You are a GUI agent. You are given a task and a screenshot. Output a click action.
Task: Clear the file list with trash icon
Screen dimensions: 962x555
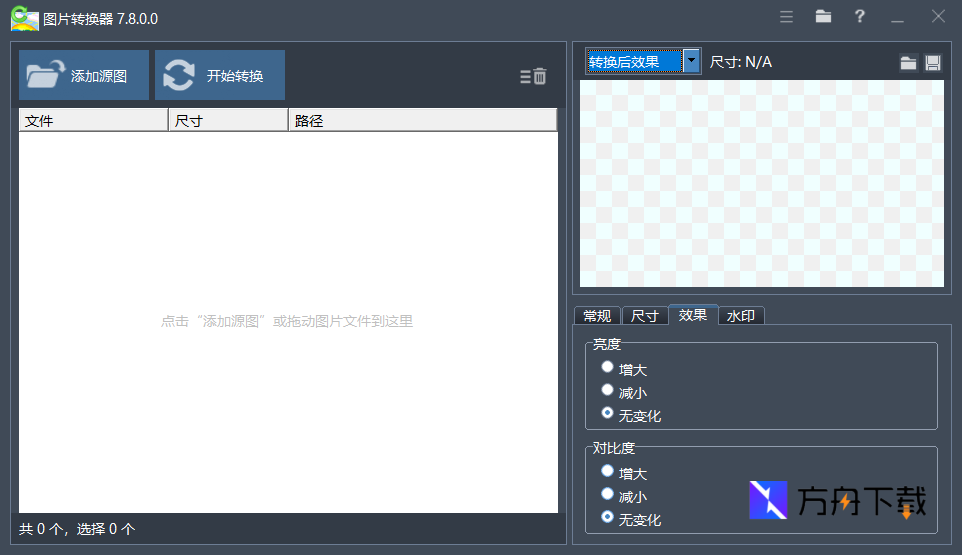click(533, 77)
